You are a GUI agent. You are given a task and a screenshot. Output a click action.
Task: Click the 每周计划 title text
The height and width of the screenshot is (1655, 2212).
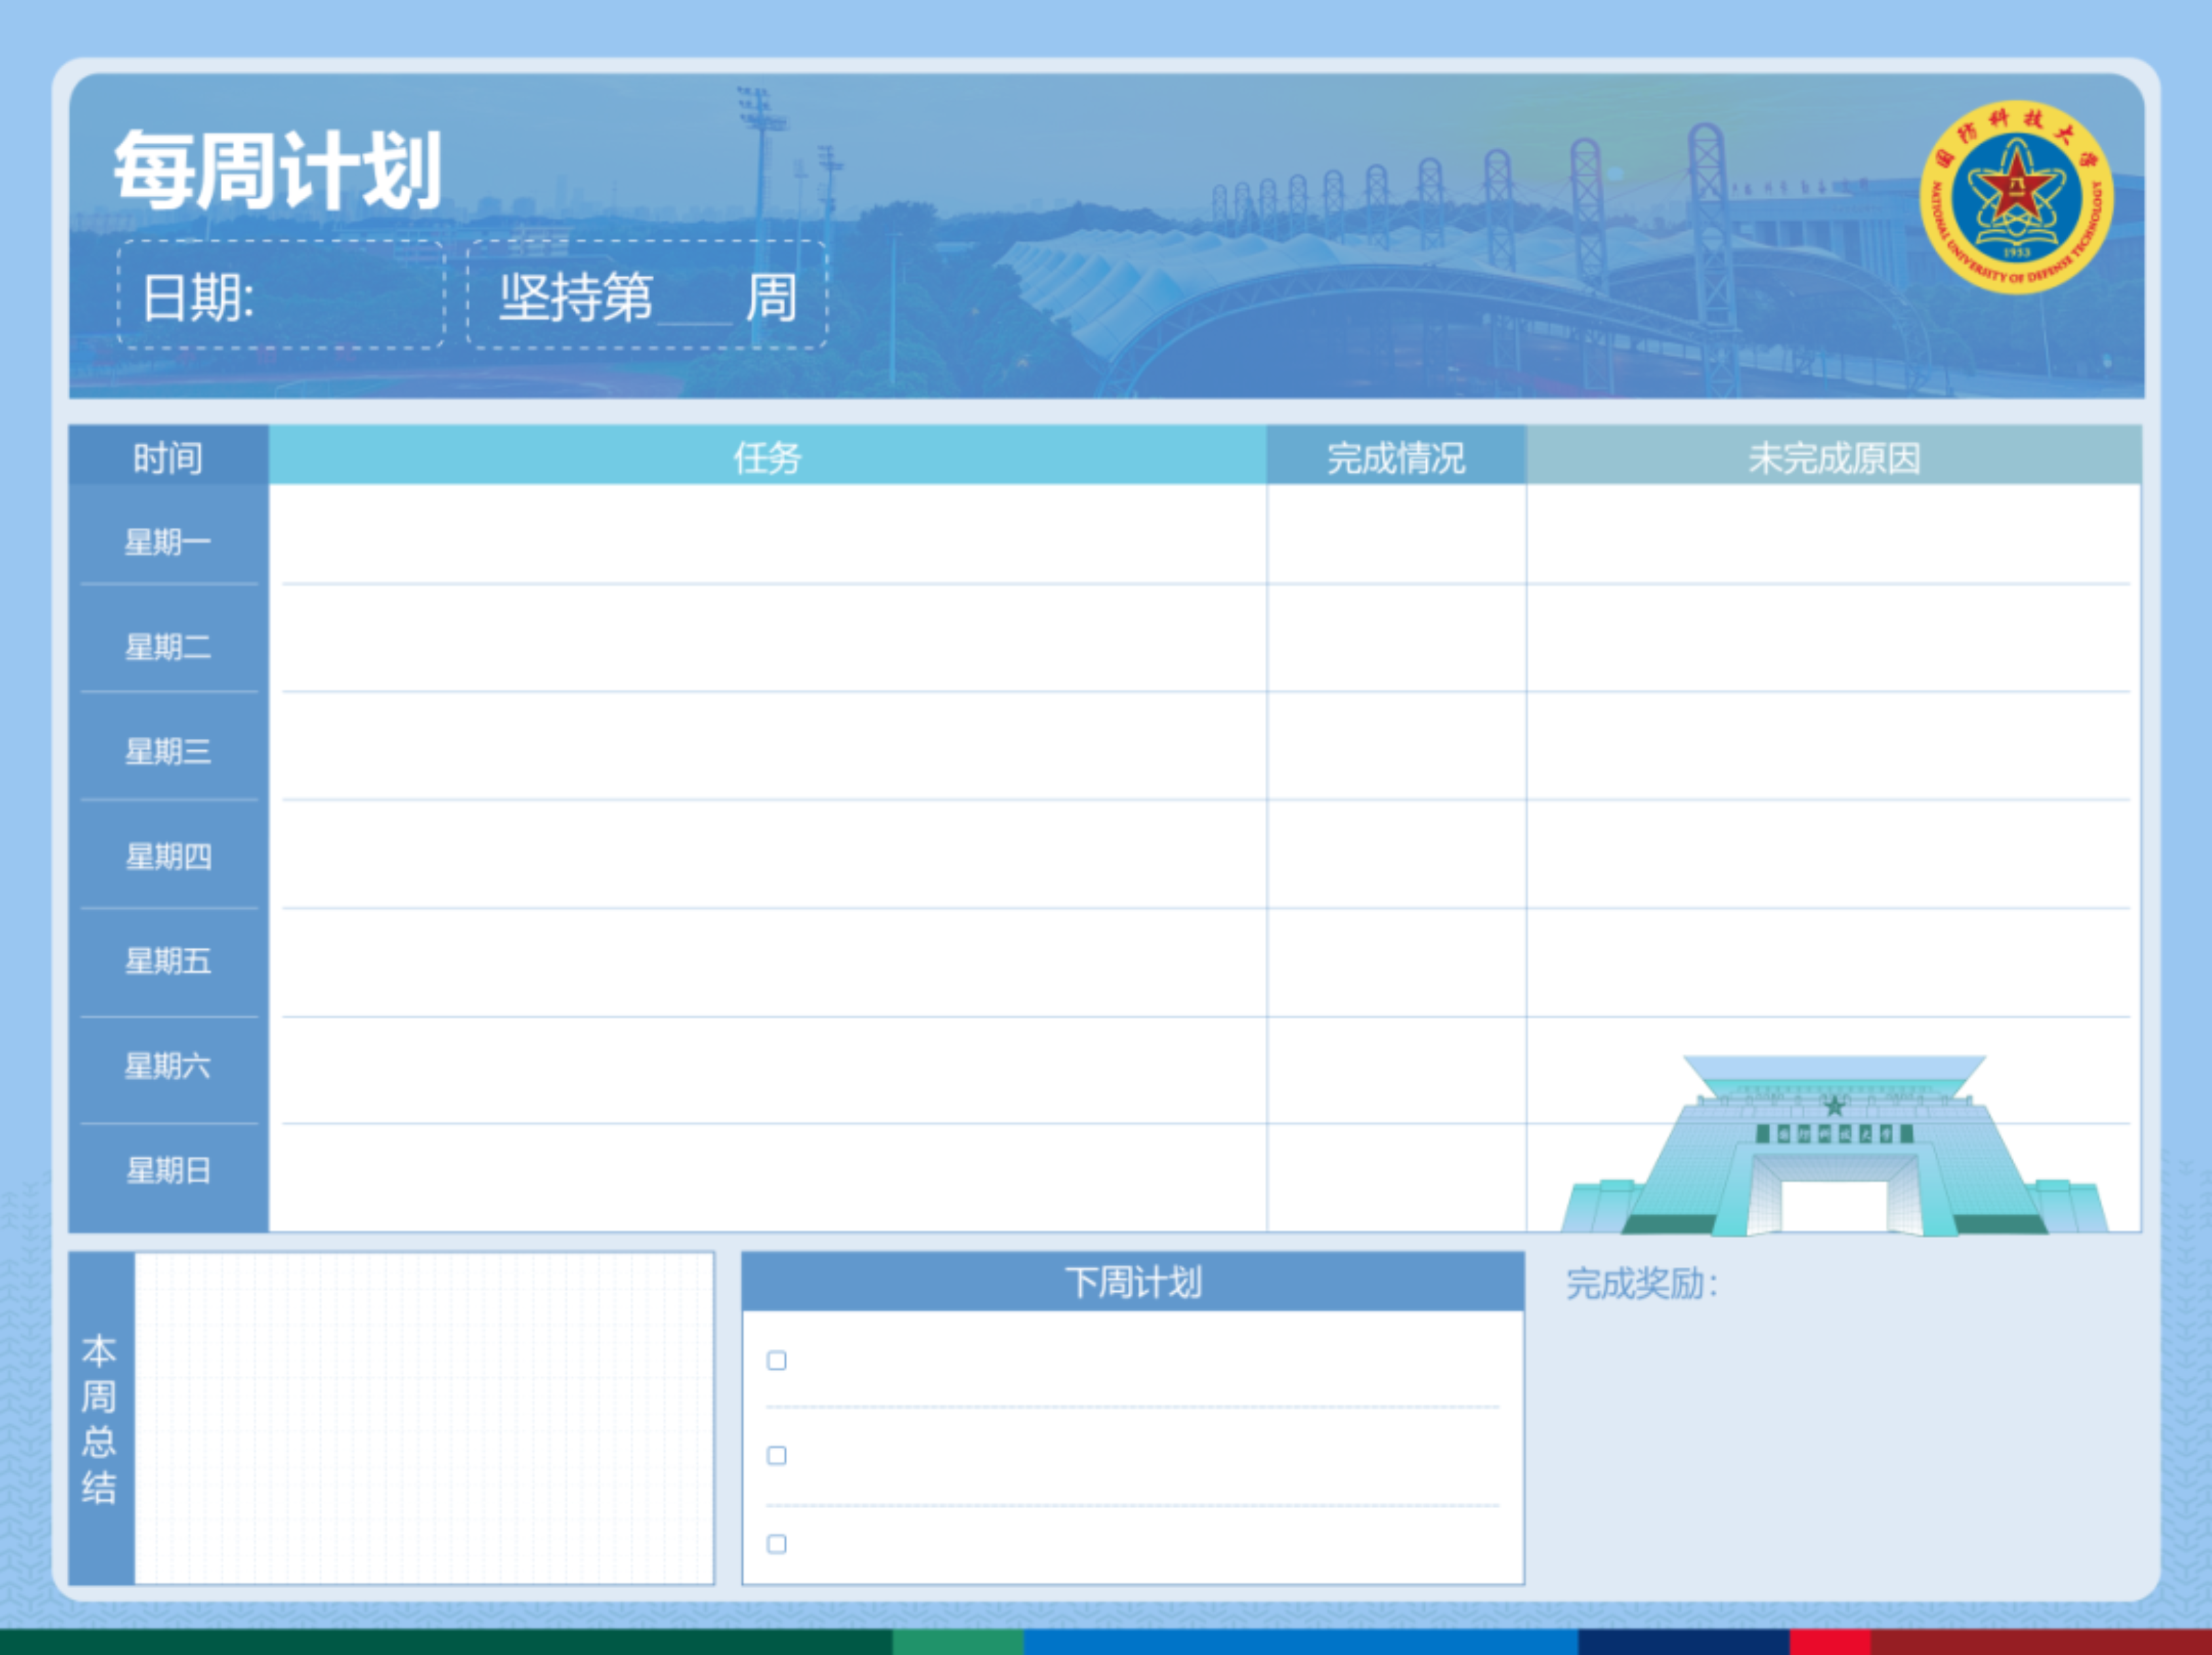(277, 171)
